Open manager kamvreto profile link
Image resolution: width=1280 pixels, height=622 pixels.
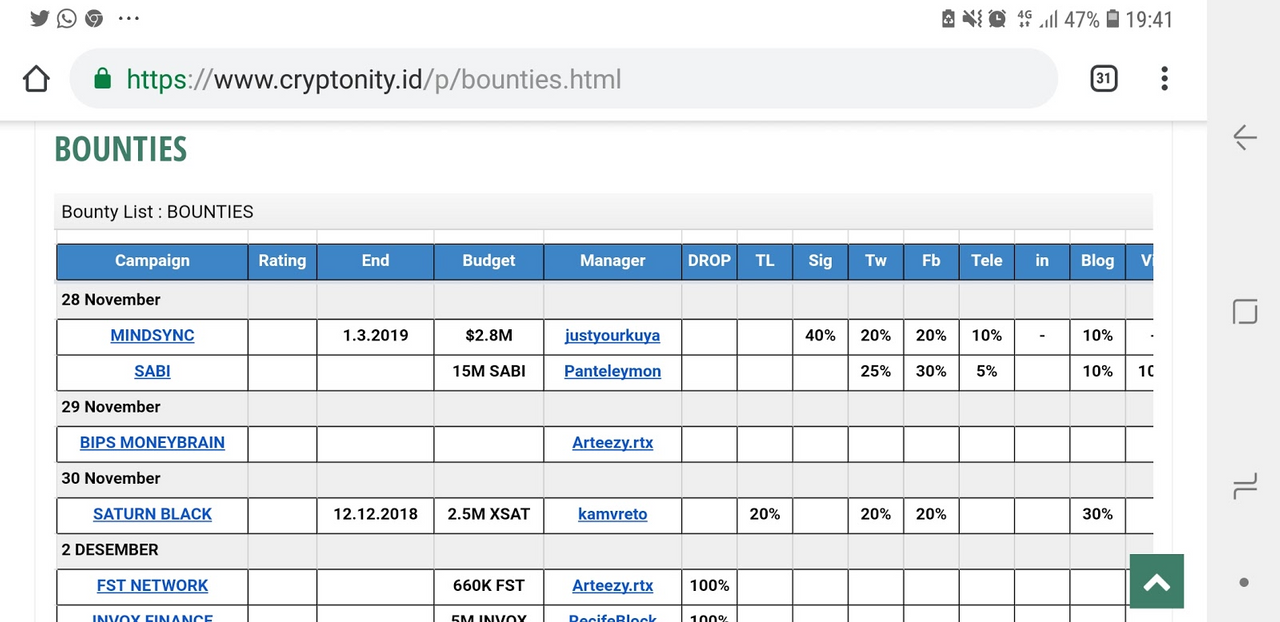tap(612, 514)
